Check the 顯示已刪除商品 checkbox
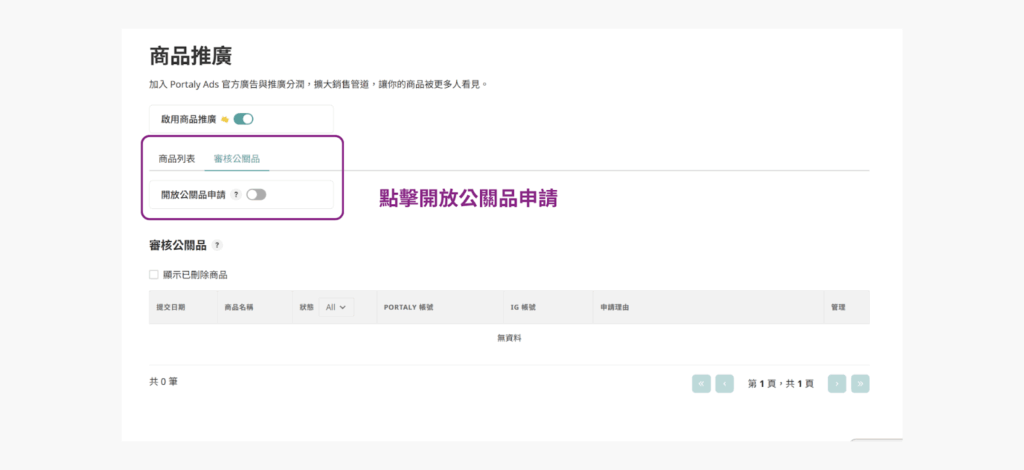This screenshot has height=470, width=1024. coord(154,275)
